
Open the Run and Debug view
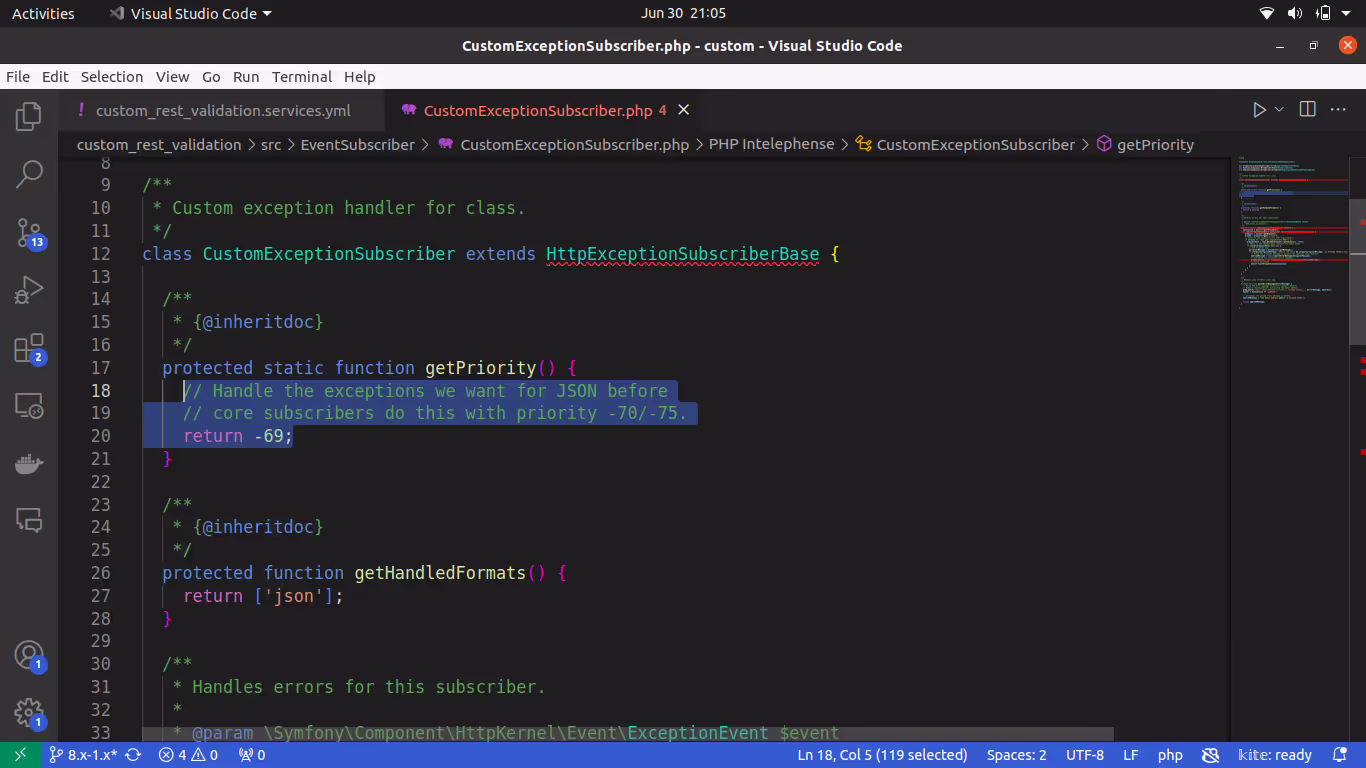pos(29,291)
